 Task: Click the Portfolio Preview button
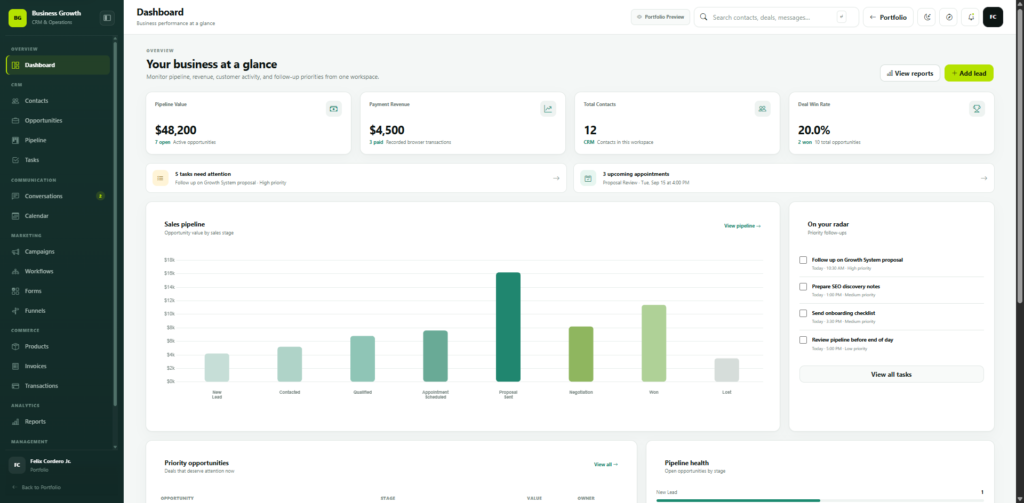click(x=660, y=17)
